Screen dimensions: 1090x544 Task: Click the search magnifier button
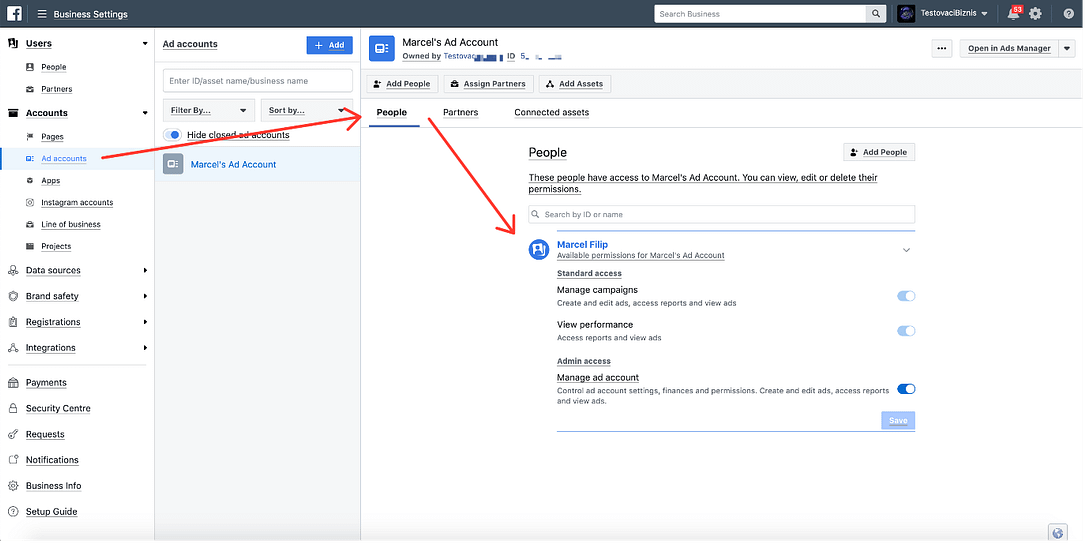[x=876, y=14]
